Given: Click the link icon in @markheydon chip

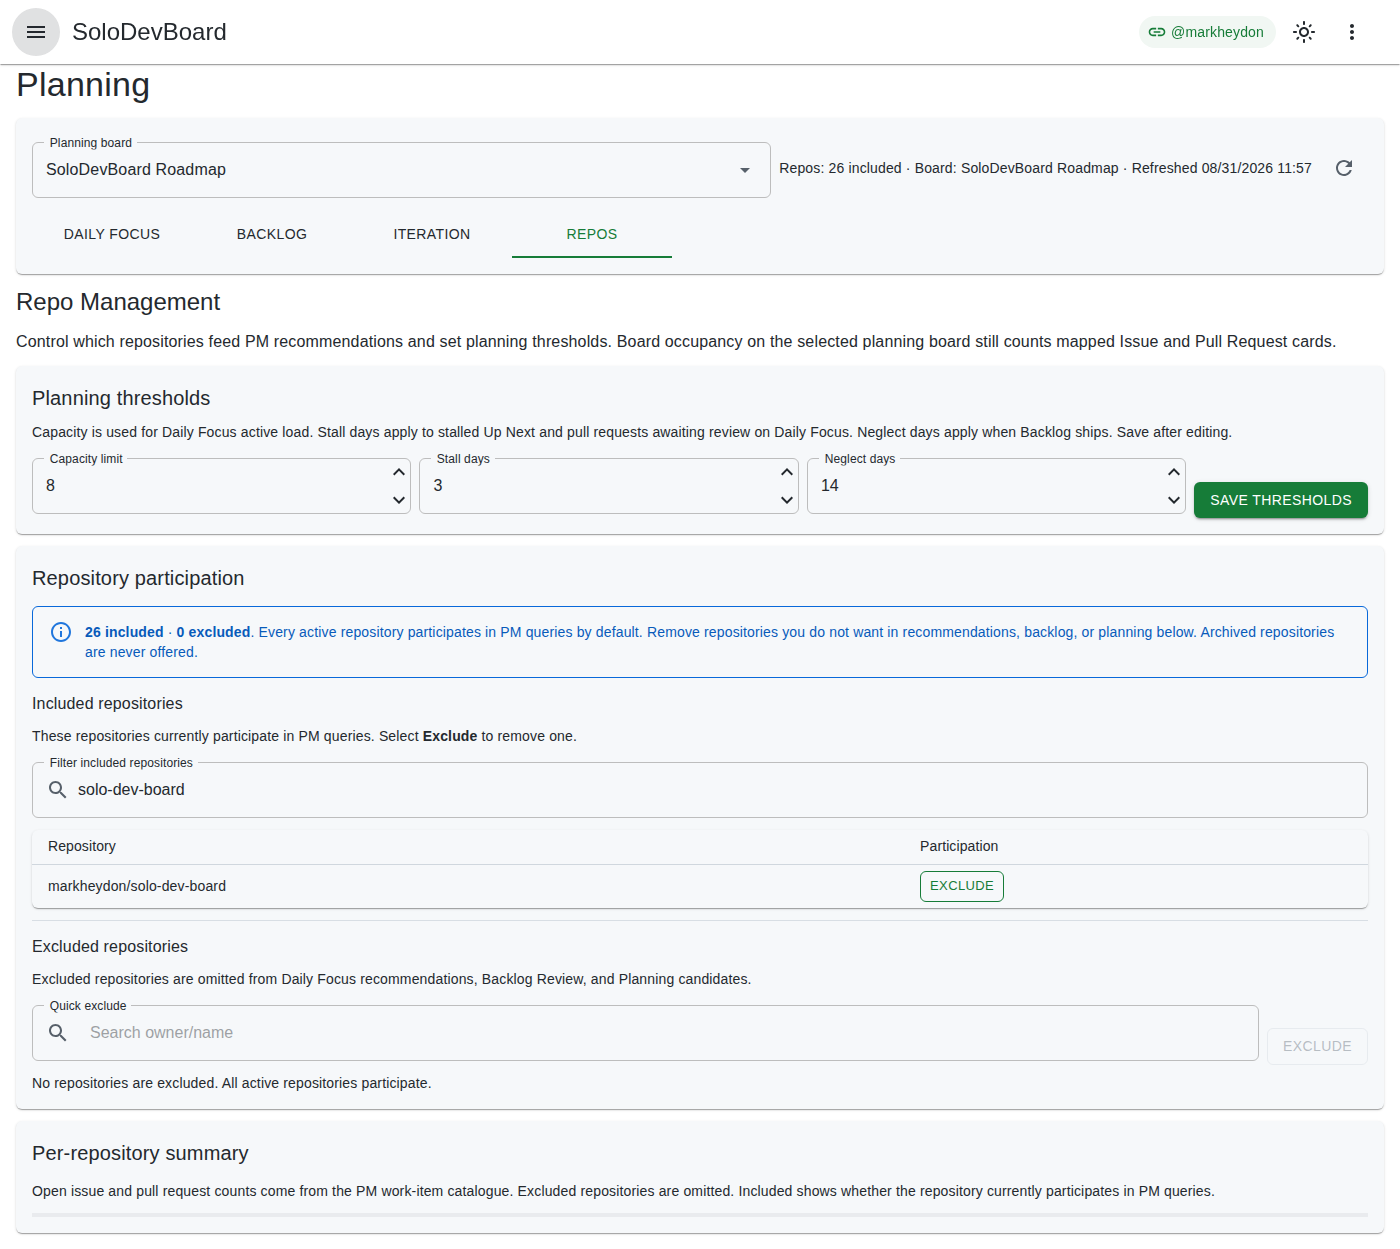Looking at the screenshot, I should coord(1157,32).
